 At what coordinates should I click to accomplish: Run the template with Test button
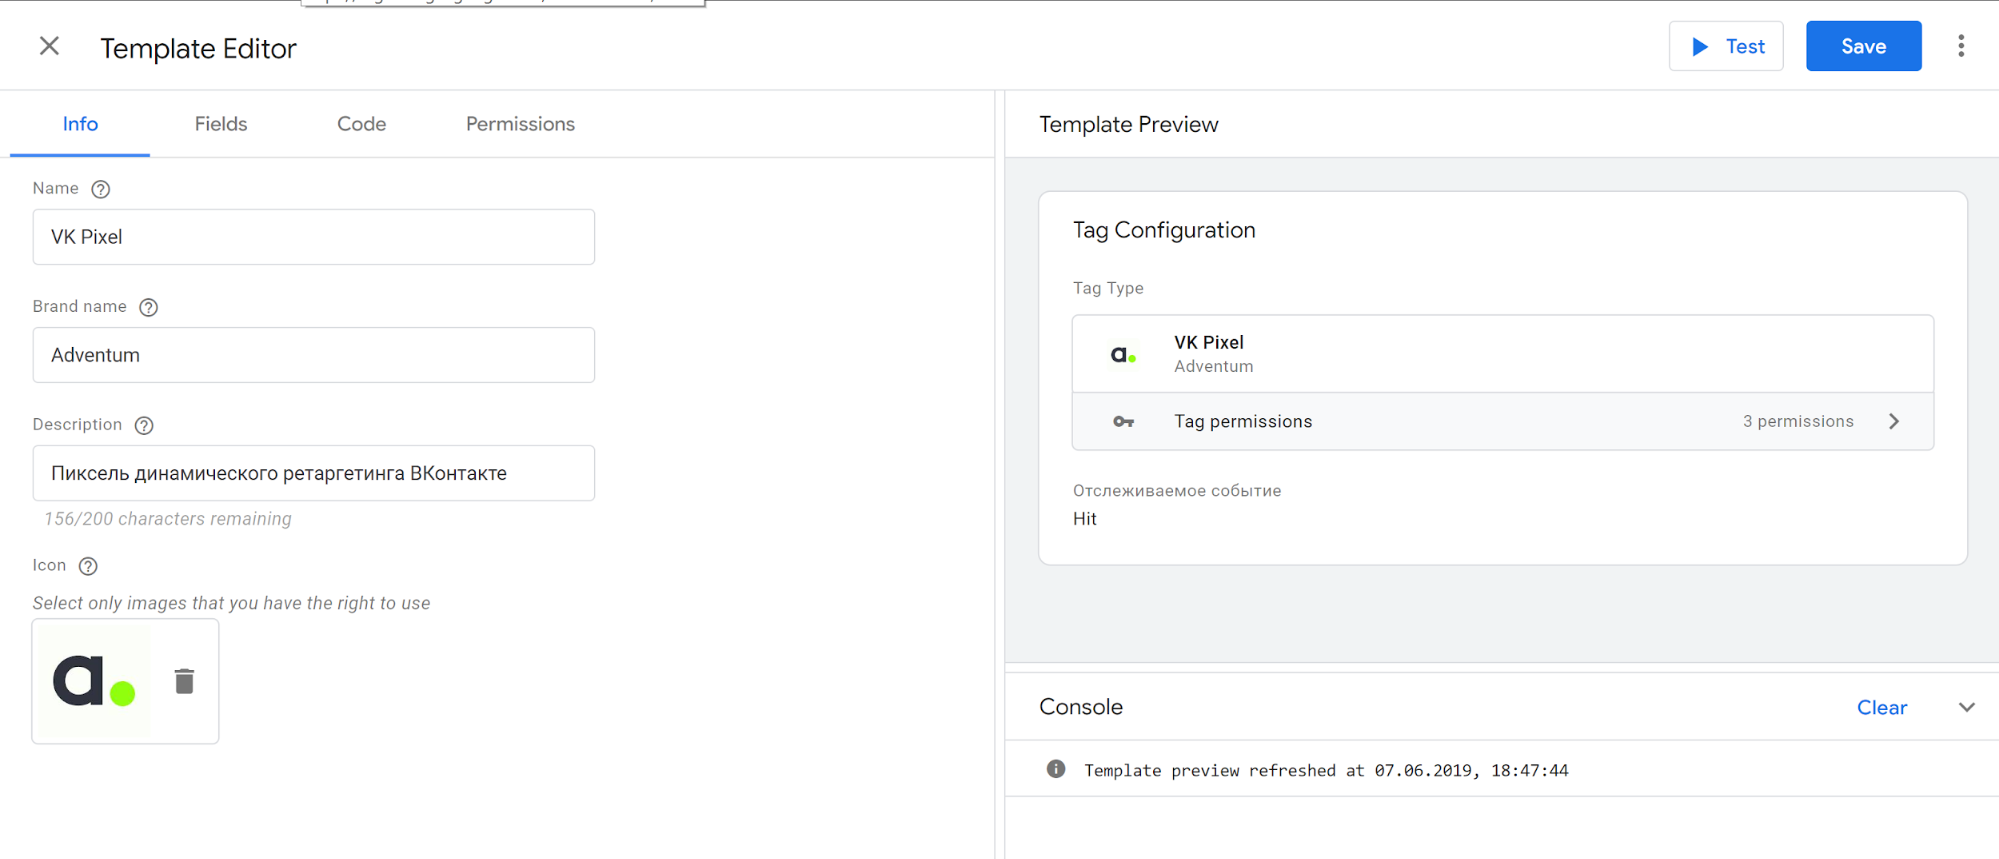click(x=1726, y=46)
